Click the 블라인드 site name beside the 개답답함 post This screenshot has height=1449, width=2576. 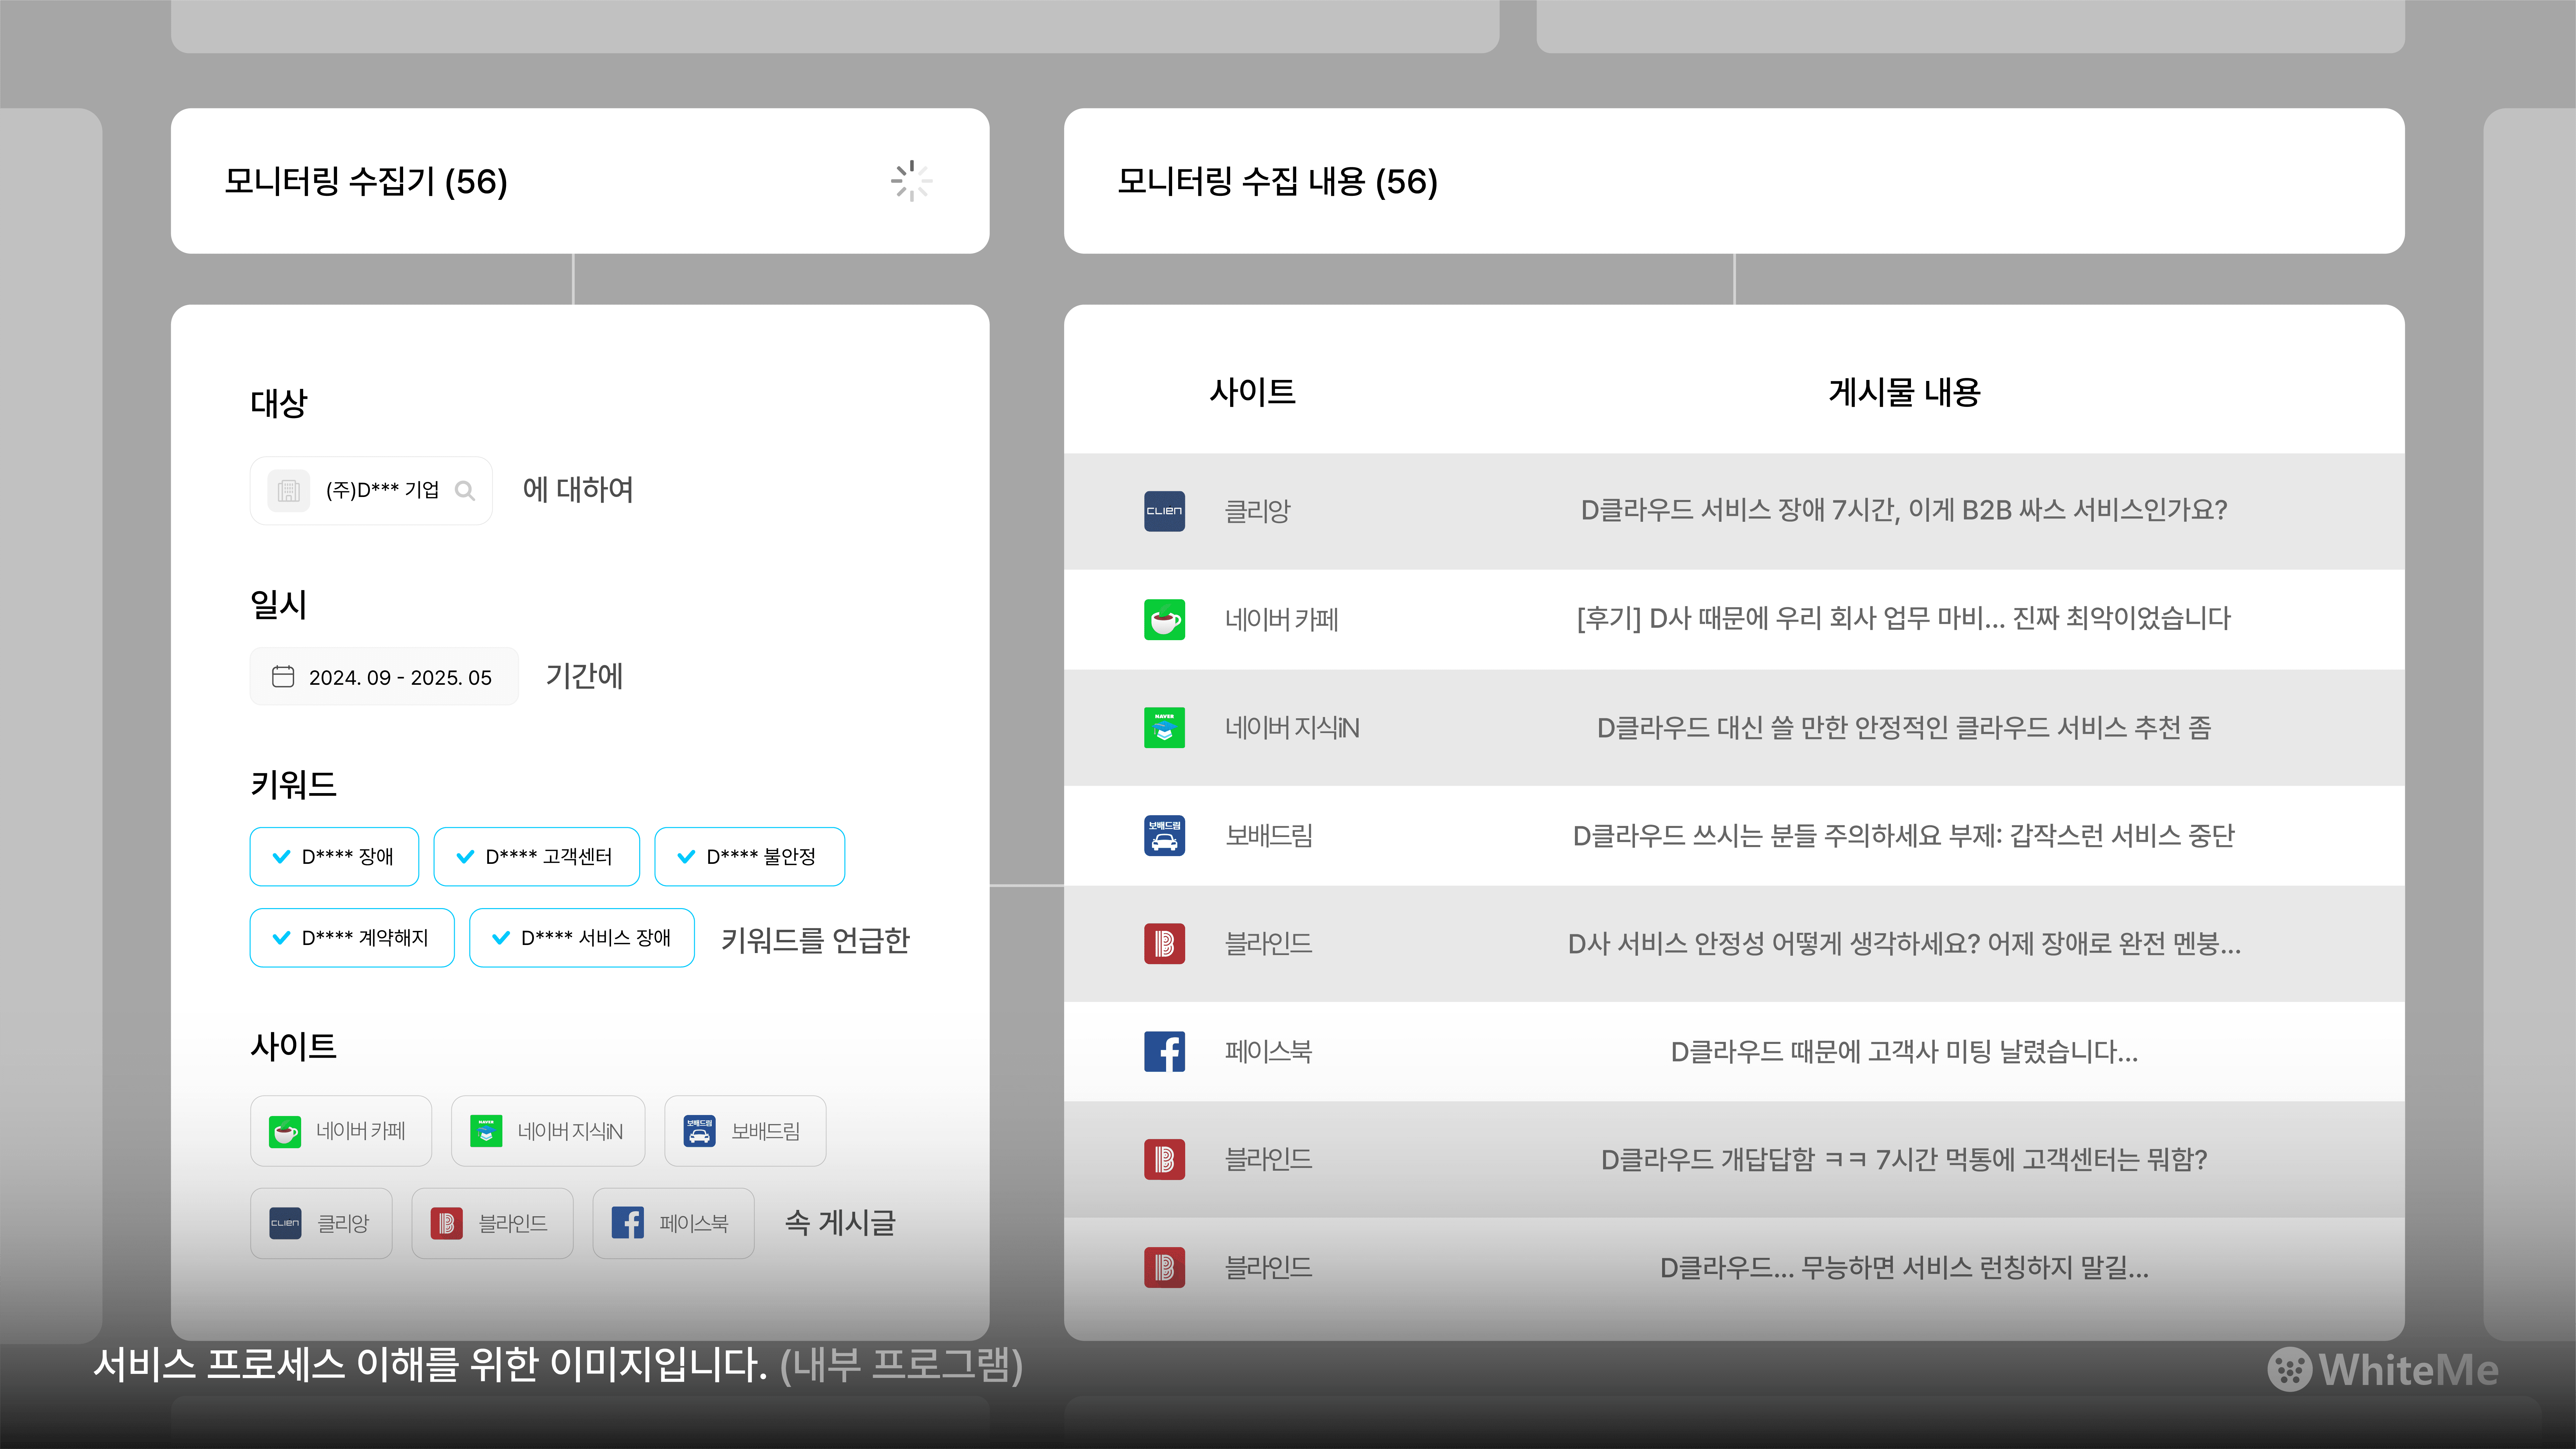(x=1269, y=1160)
